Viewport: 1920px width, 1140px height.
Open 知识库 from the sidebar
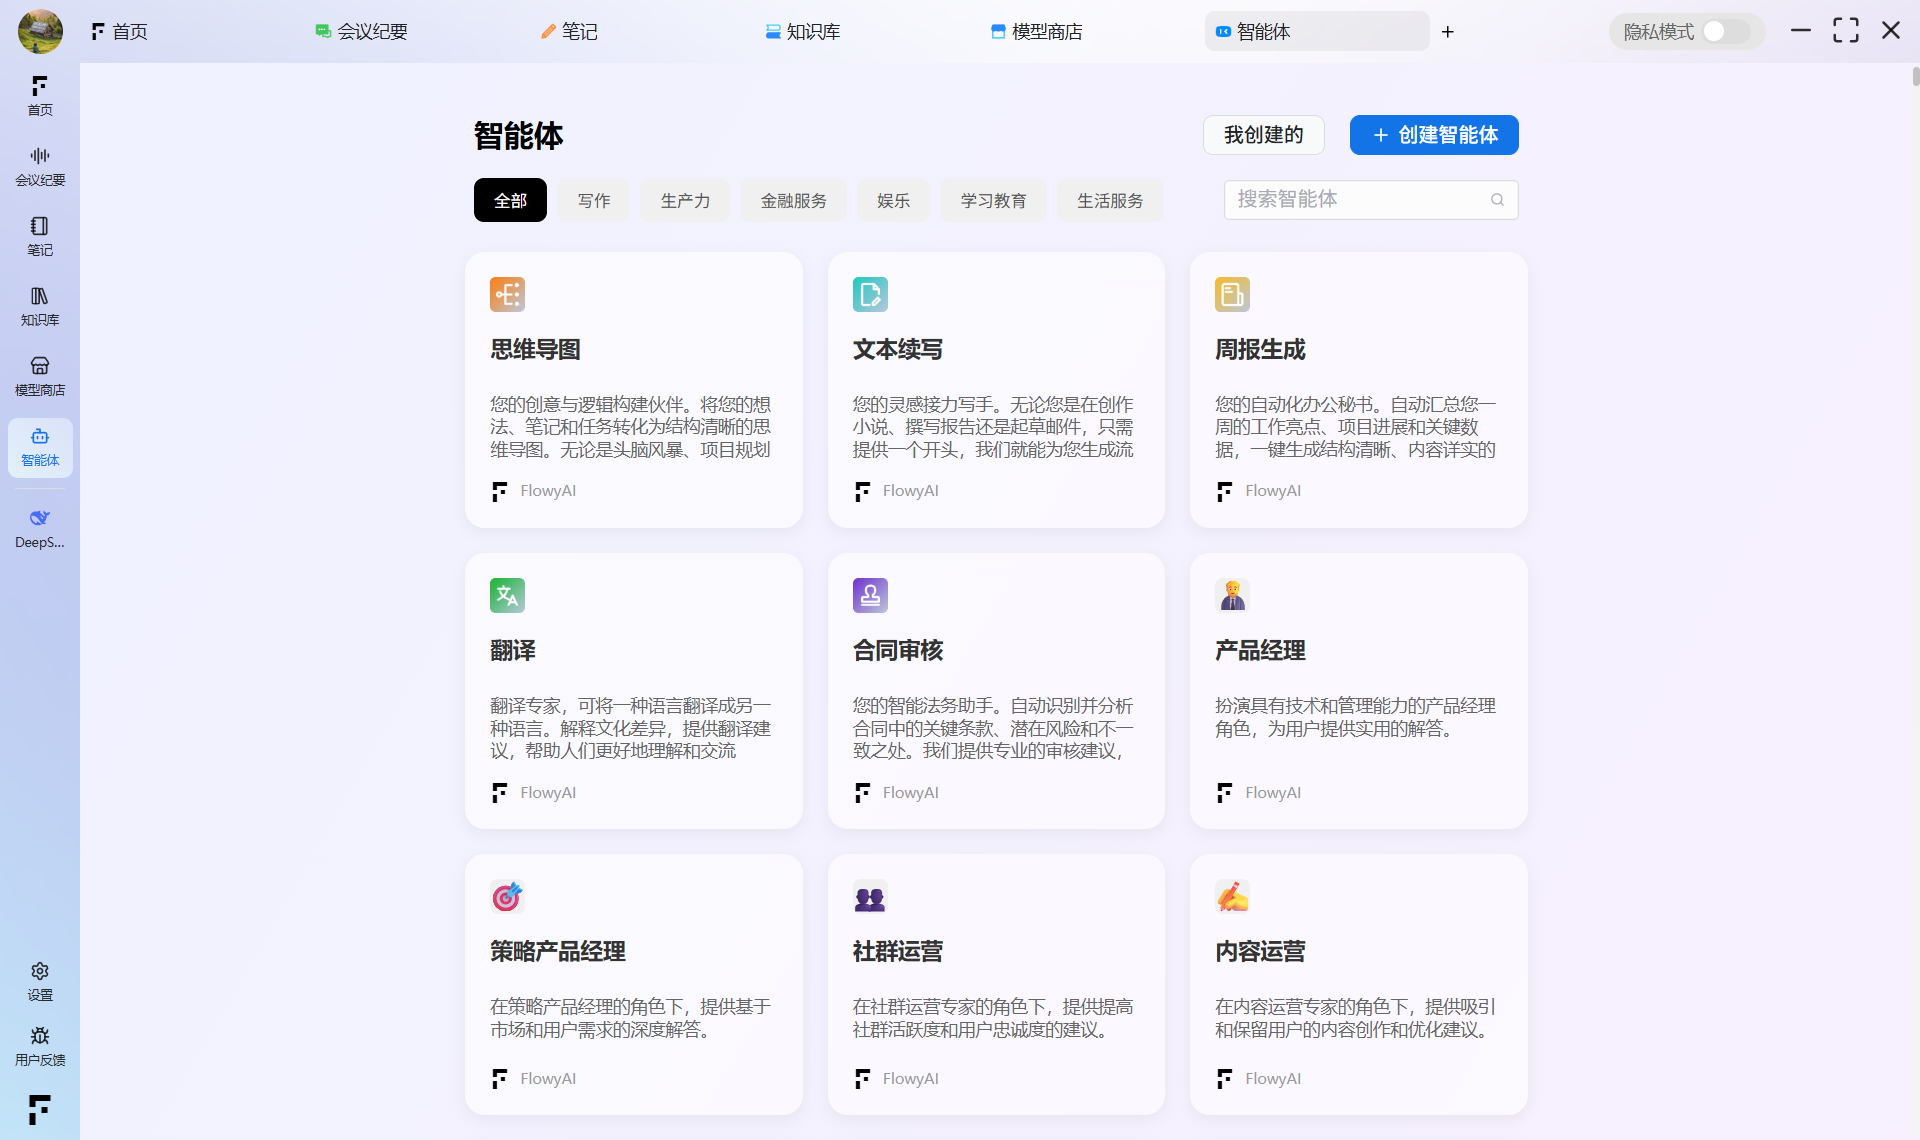point(40,305)
